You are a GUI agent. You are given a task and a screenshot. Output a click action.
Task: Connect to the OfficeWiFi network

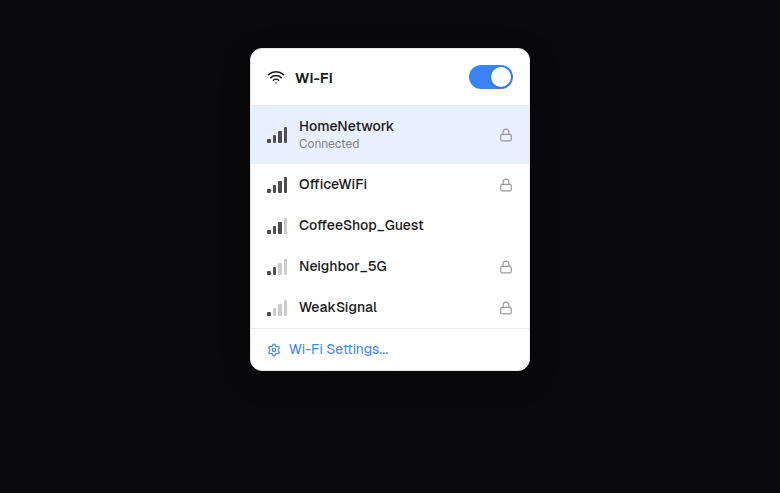coord(390,185)
